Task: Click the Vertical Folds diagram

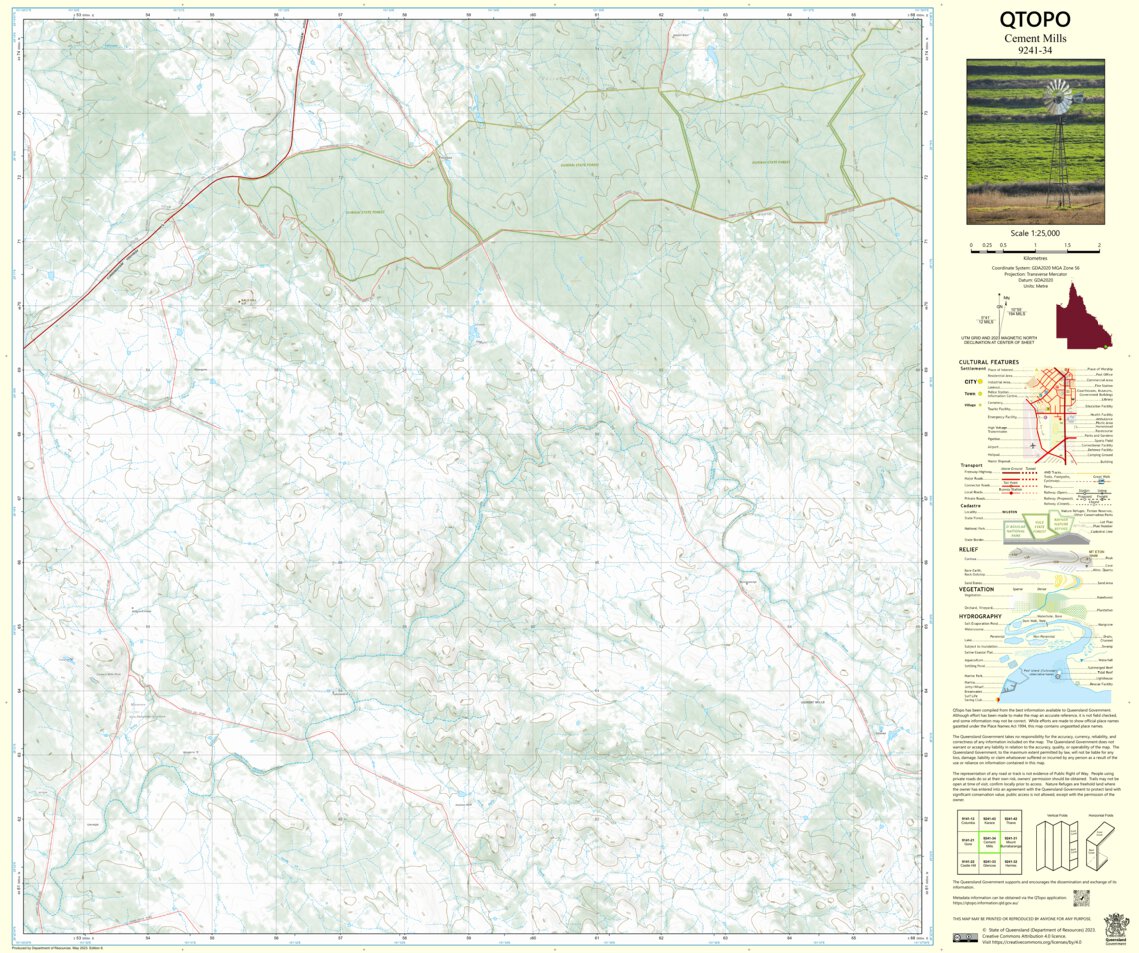Action: click(1057, 843)
